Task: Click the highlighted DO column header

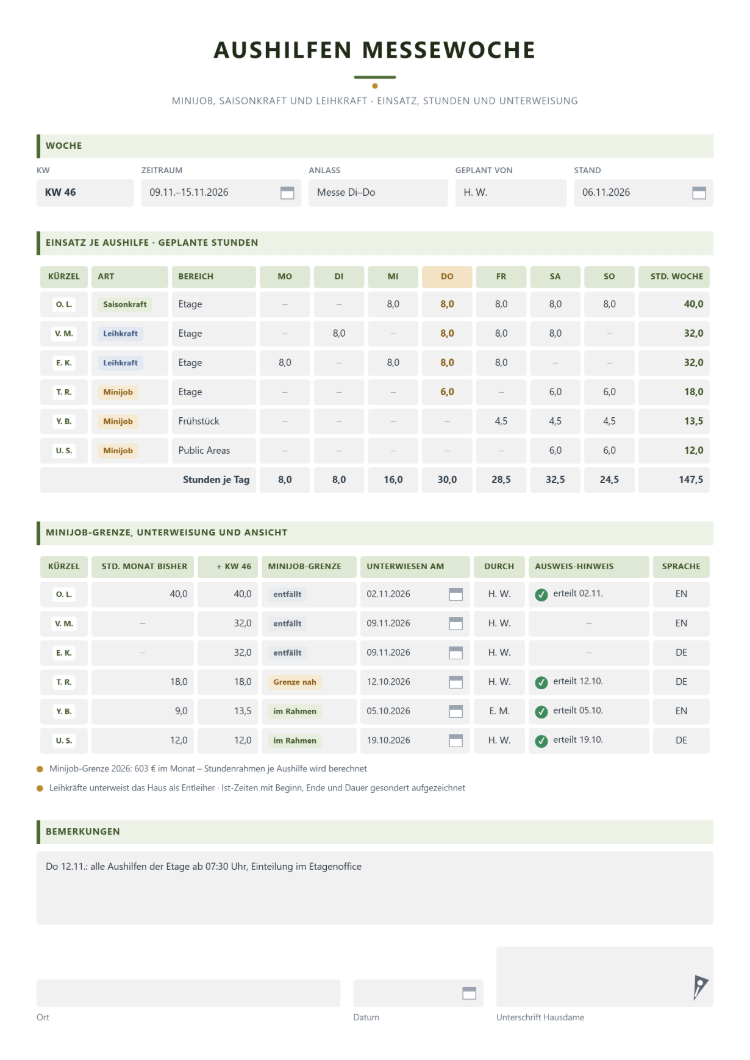Action: pos(447,276)
